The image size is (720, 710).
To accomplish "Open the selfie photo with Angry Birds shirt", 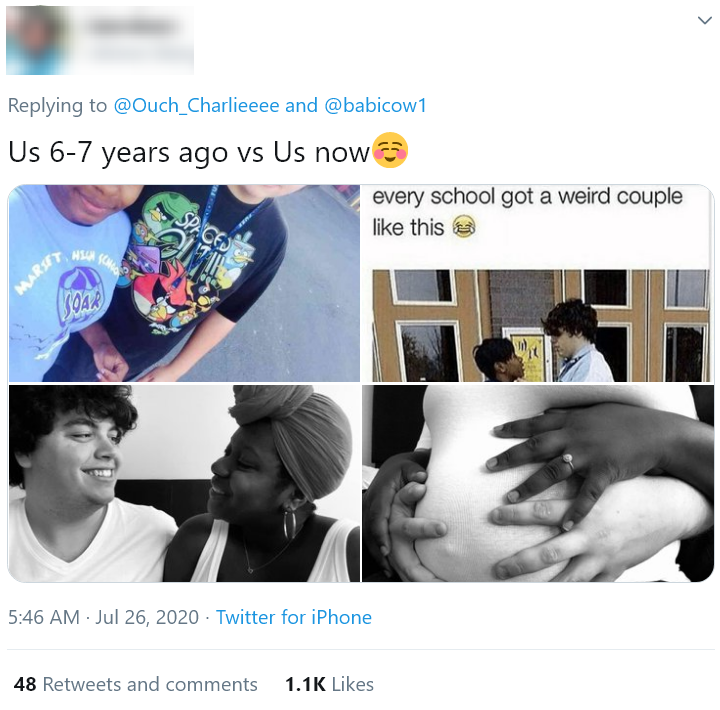I will click(184, 283).
